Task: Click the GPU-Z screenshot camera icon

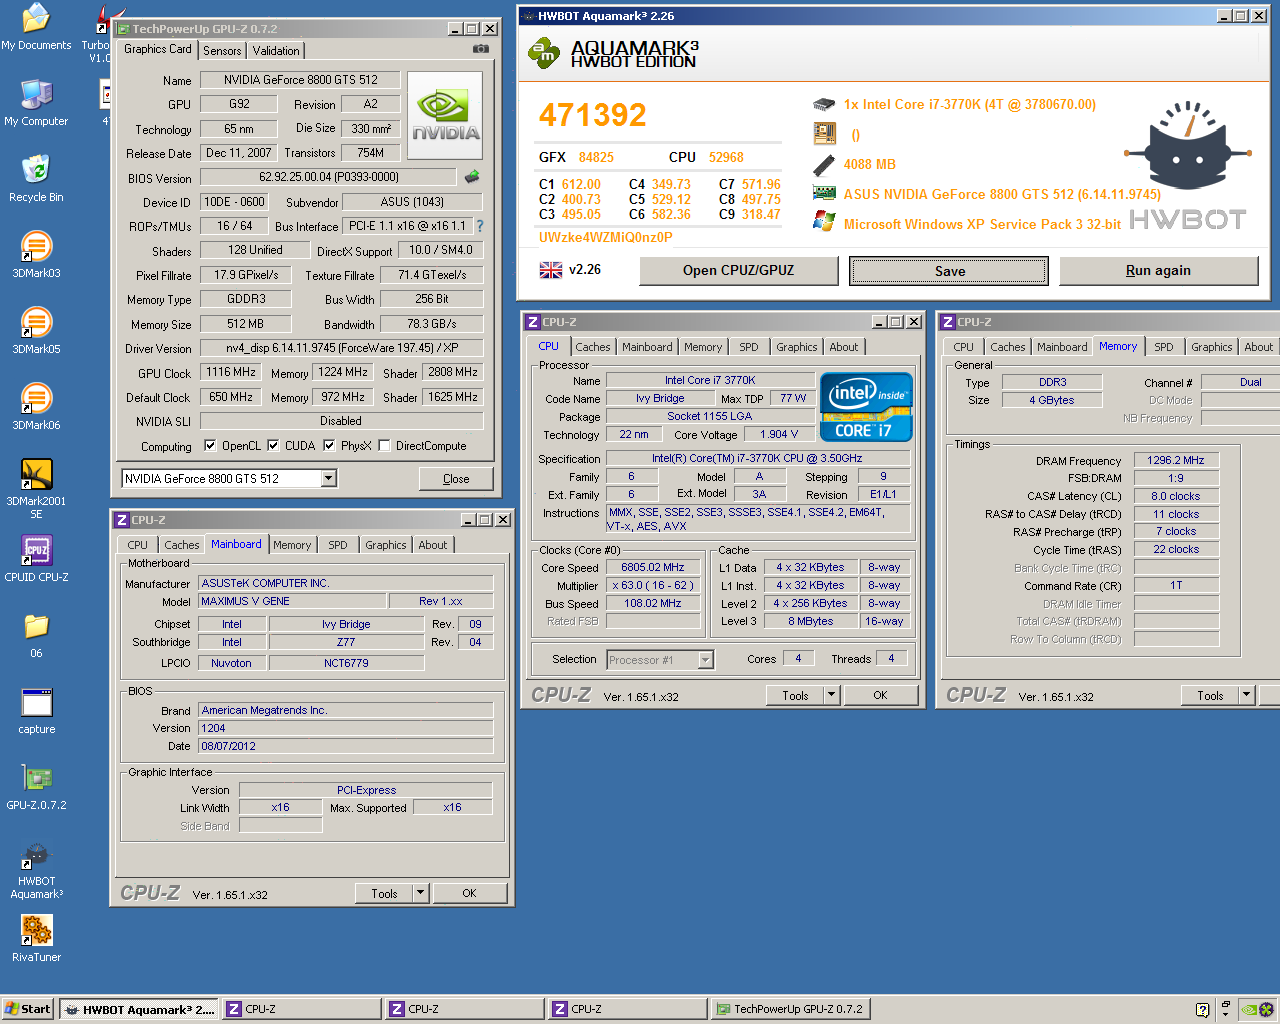Action: point(481,48)
